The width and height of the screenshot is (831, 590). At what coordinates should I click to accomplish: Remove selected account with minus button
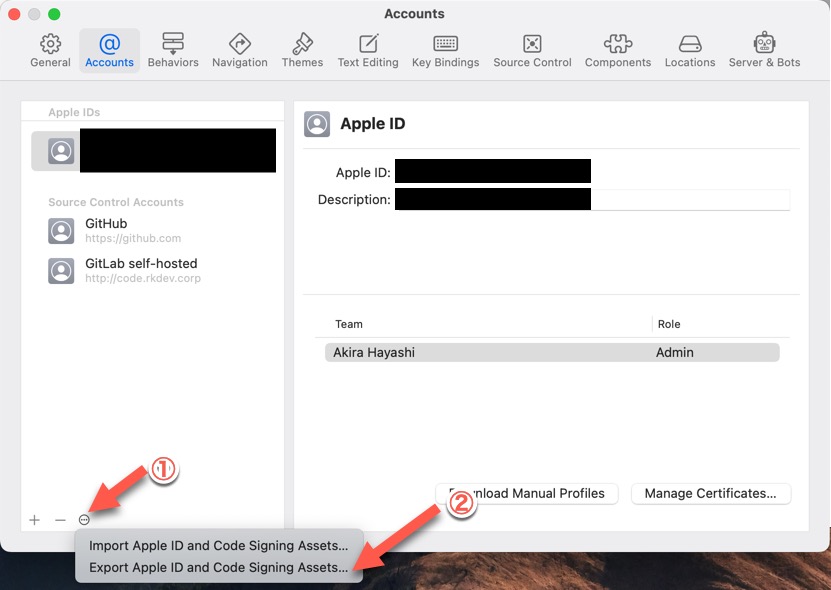pyautogui.click(x=60, y=520)
